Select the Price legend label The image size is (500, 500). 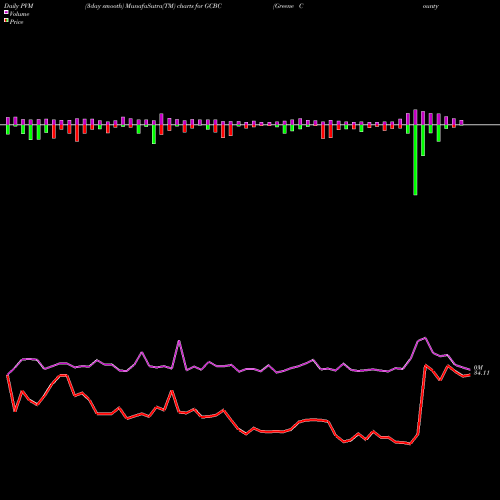pos(16,22)
